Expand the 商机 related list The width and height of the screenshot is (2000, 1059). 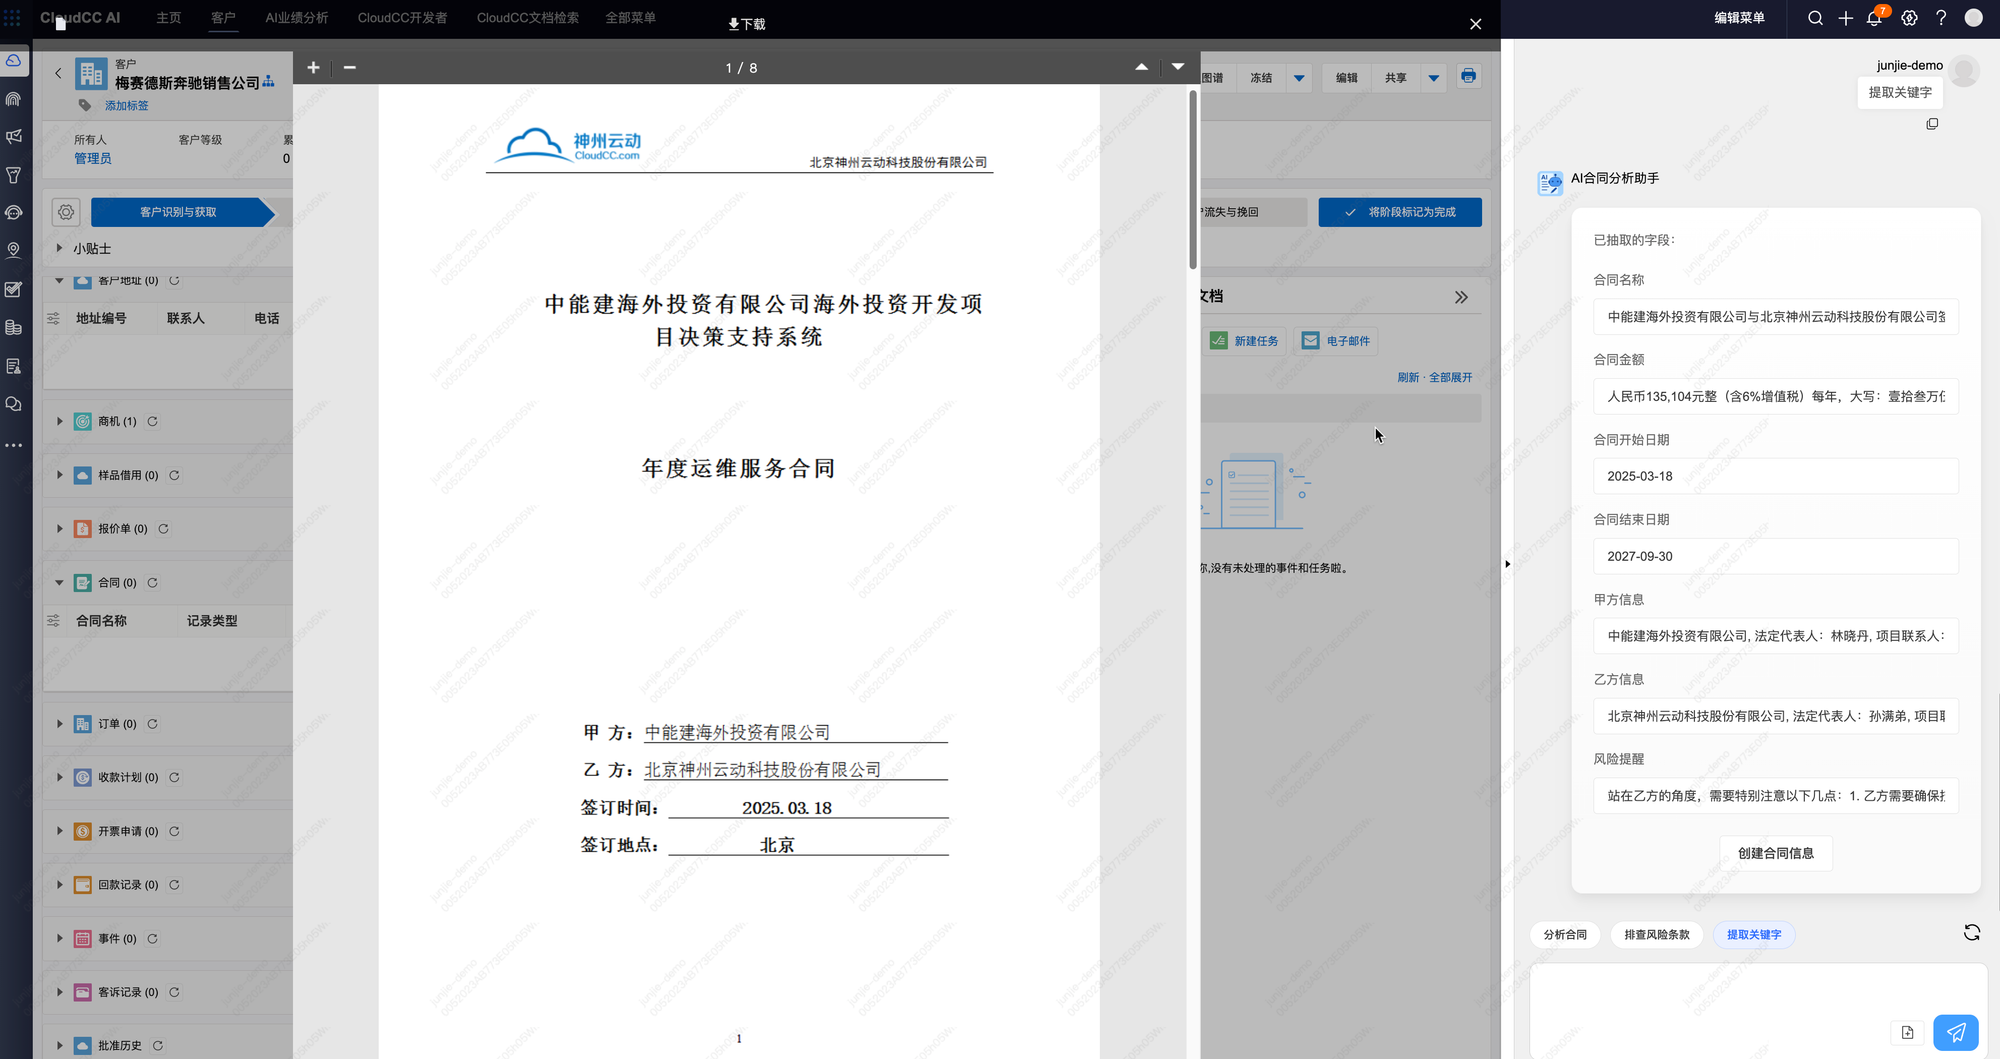[x=60, y=422]
